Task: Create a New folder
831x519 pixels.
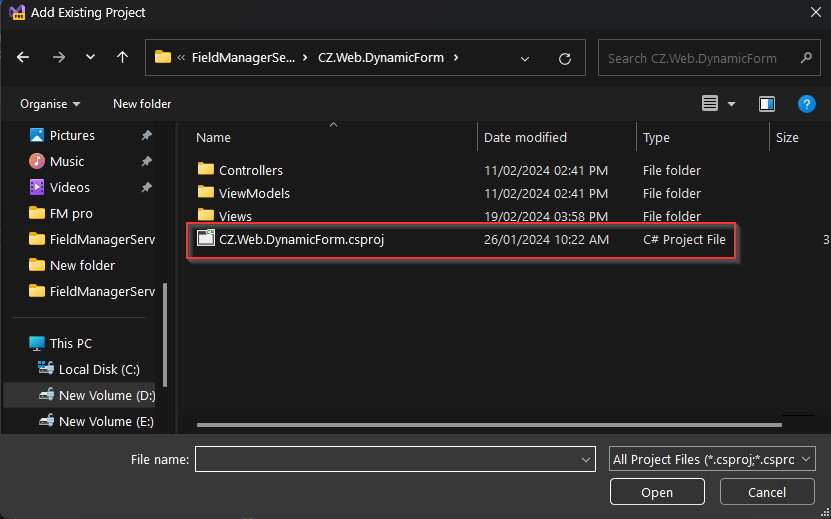Action: (x=142, y=104)
